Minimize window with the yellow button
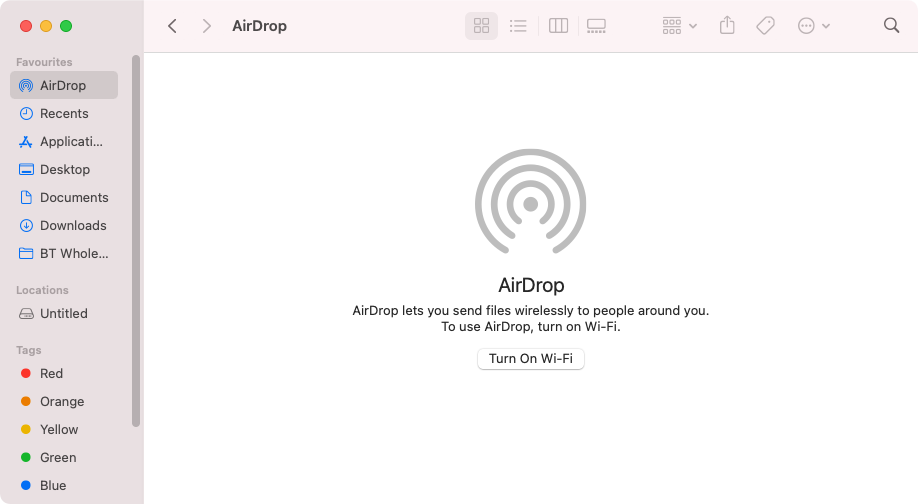This screenshot has width=918, height=504. pyautogui.click(x=46, y=26)
